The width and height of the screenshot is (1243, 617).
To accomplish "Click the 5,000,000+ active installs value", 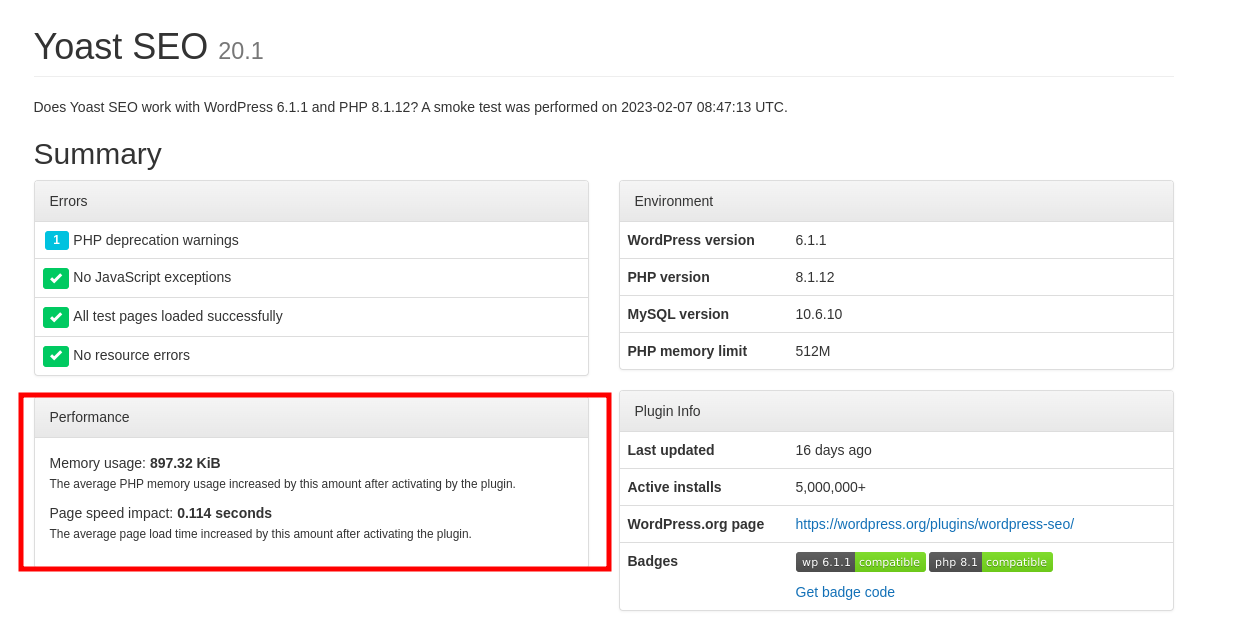I will point(831,487).
